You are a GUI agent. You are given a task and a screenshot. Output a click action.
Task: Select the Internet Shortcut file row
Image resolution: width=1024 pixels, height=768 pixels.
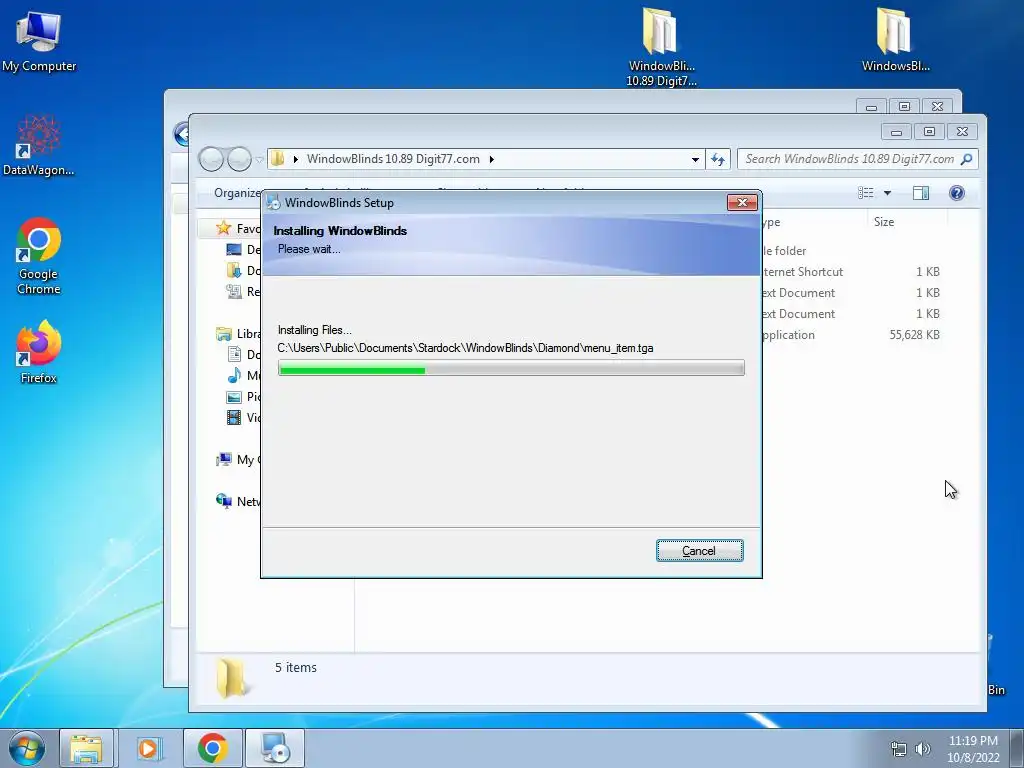pos(852,272)
